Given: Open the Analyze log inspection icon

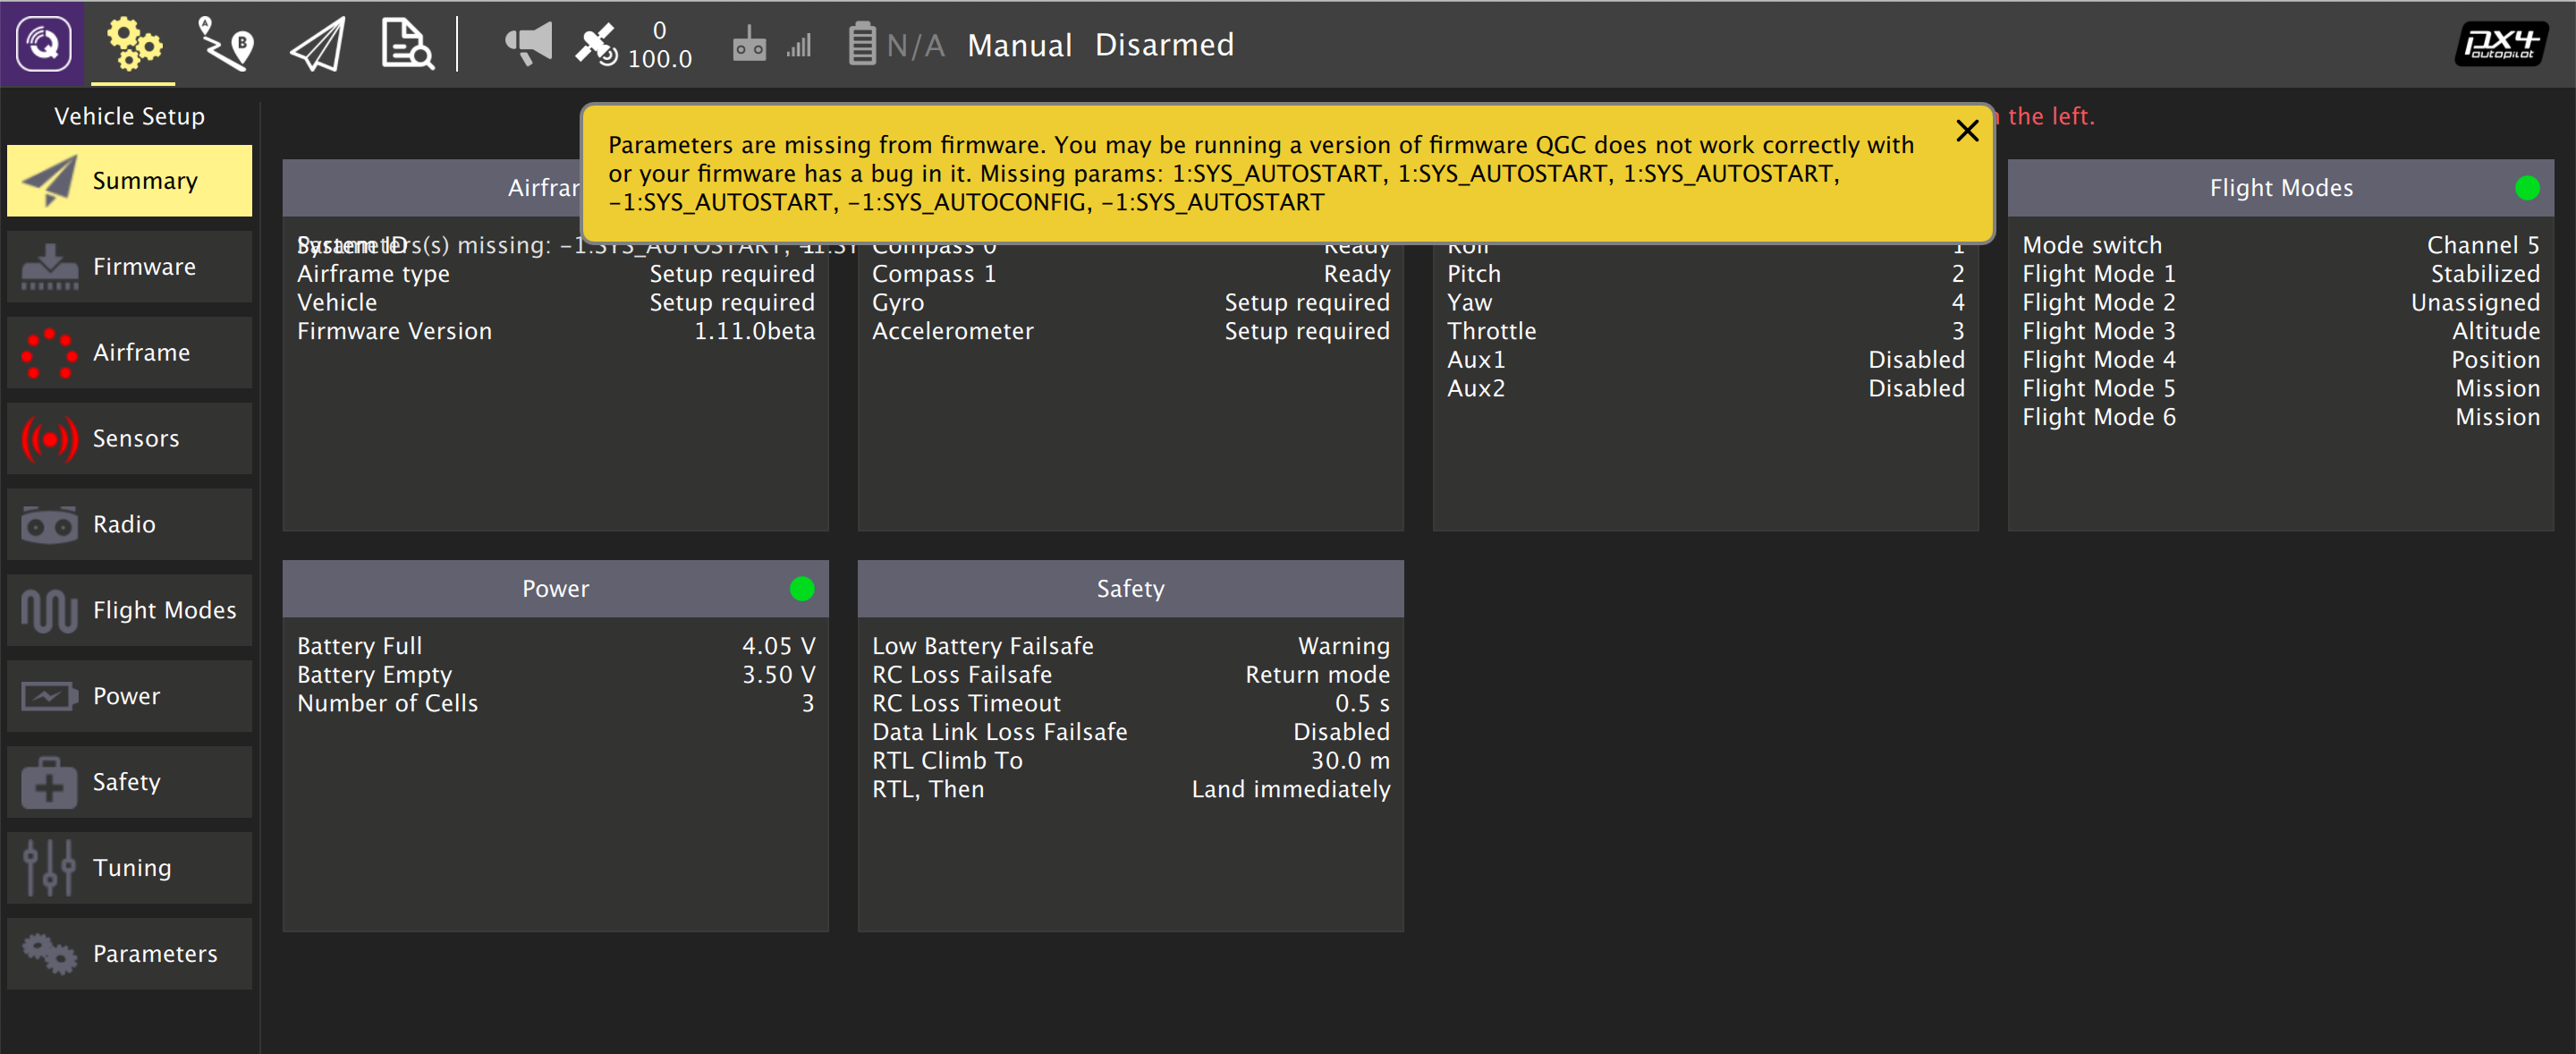Looking at the screenshot, I should coord(405,44).
